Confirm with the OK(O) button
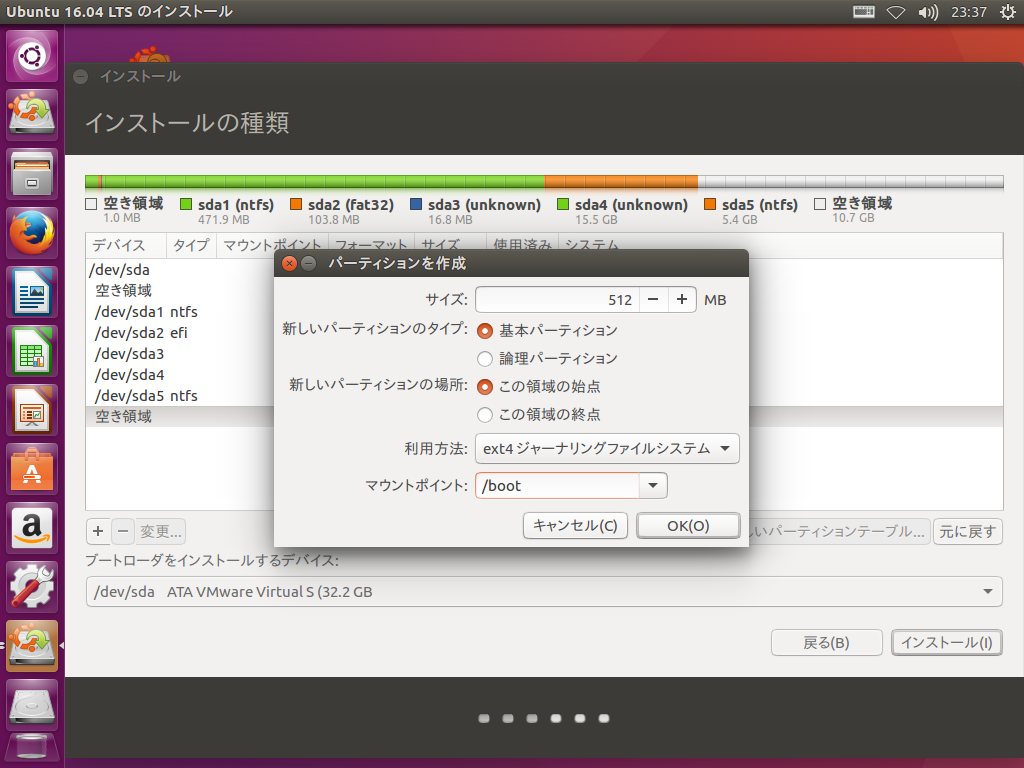Screen dimensions: 1024x768 (x=688, y=526)
